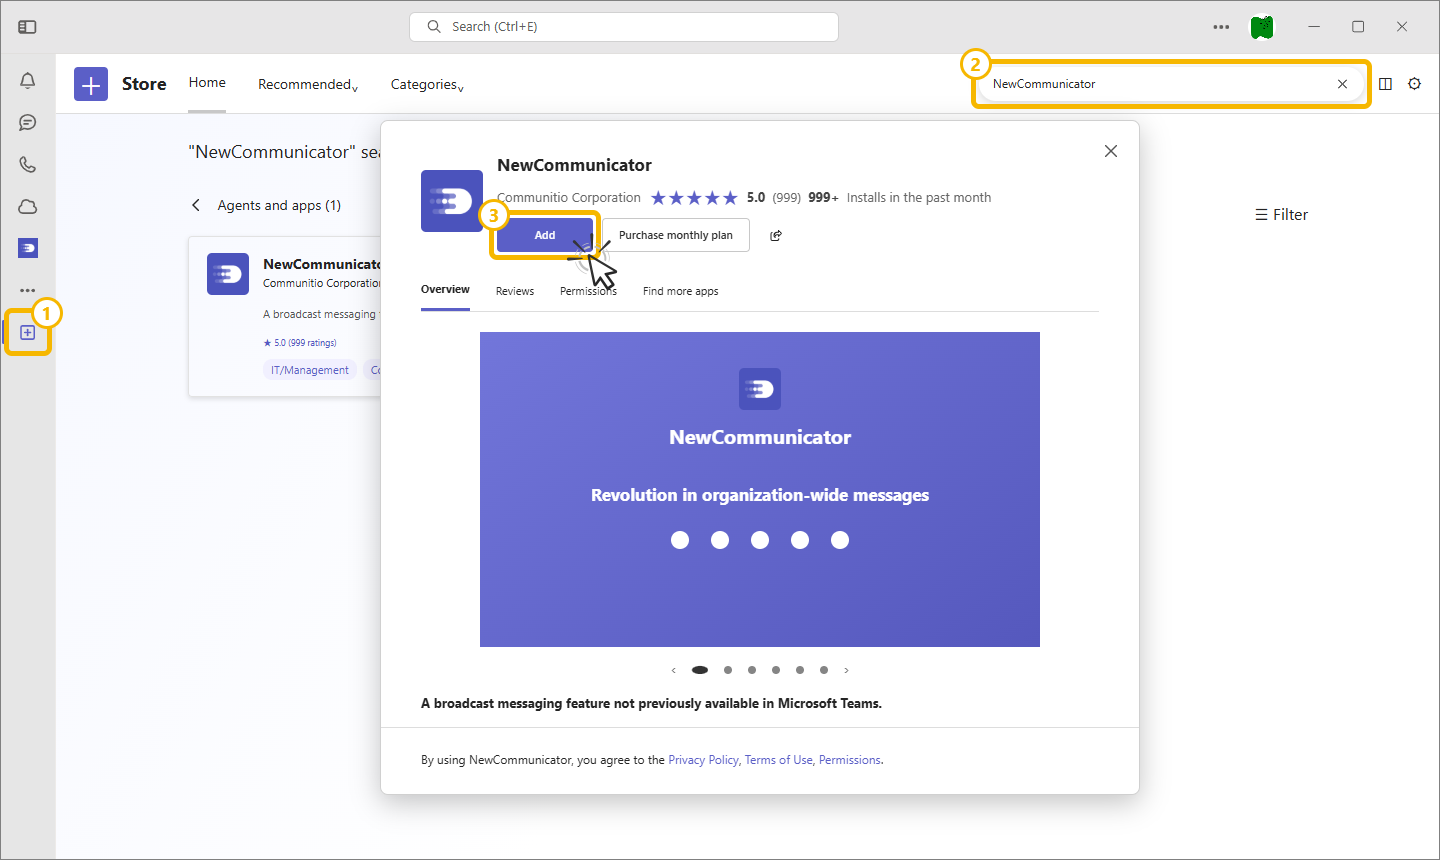Select the Overview tab
Screen dimensions: 1440x860
tap(445, 290)
